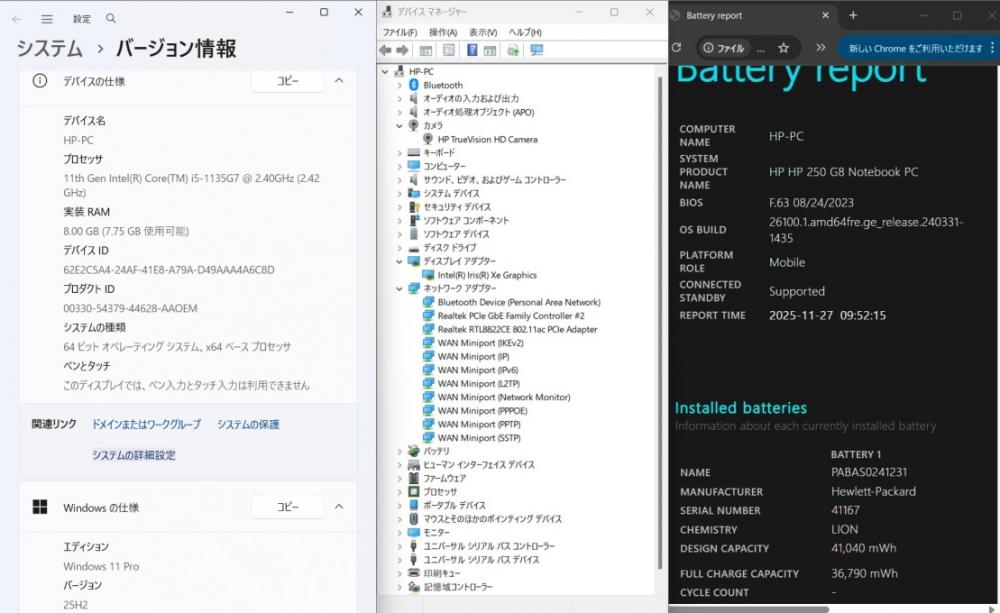Bookmark the Battery report page with star
Viewport: 1000px width, 613px height.
(784, 48)
